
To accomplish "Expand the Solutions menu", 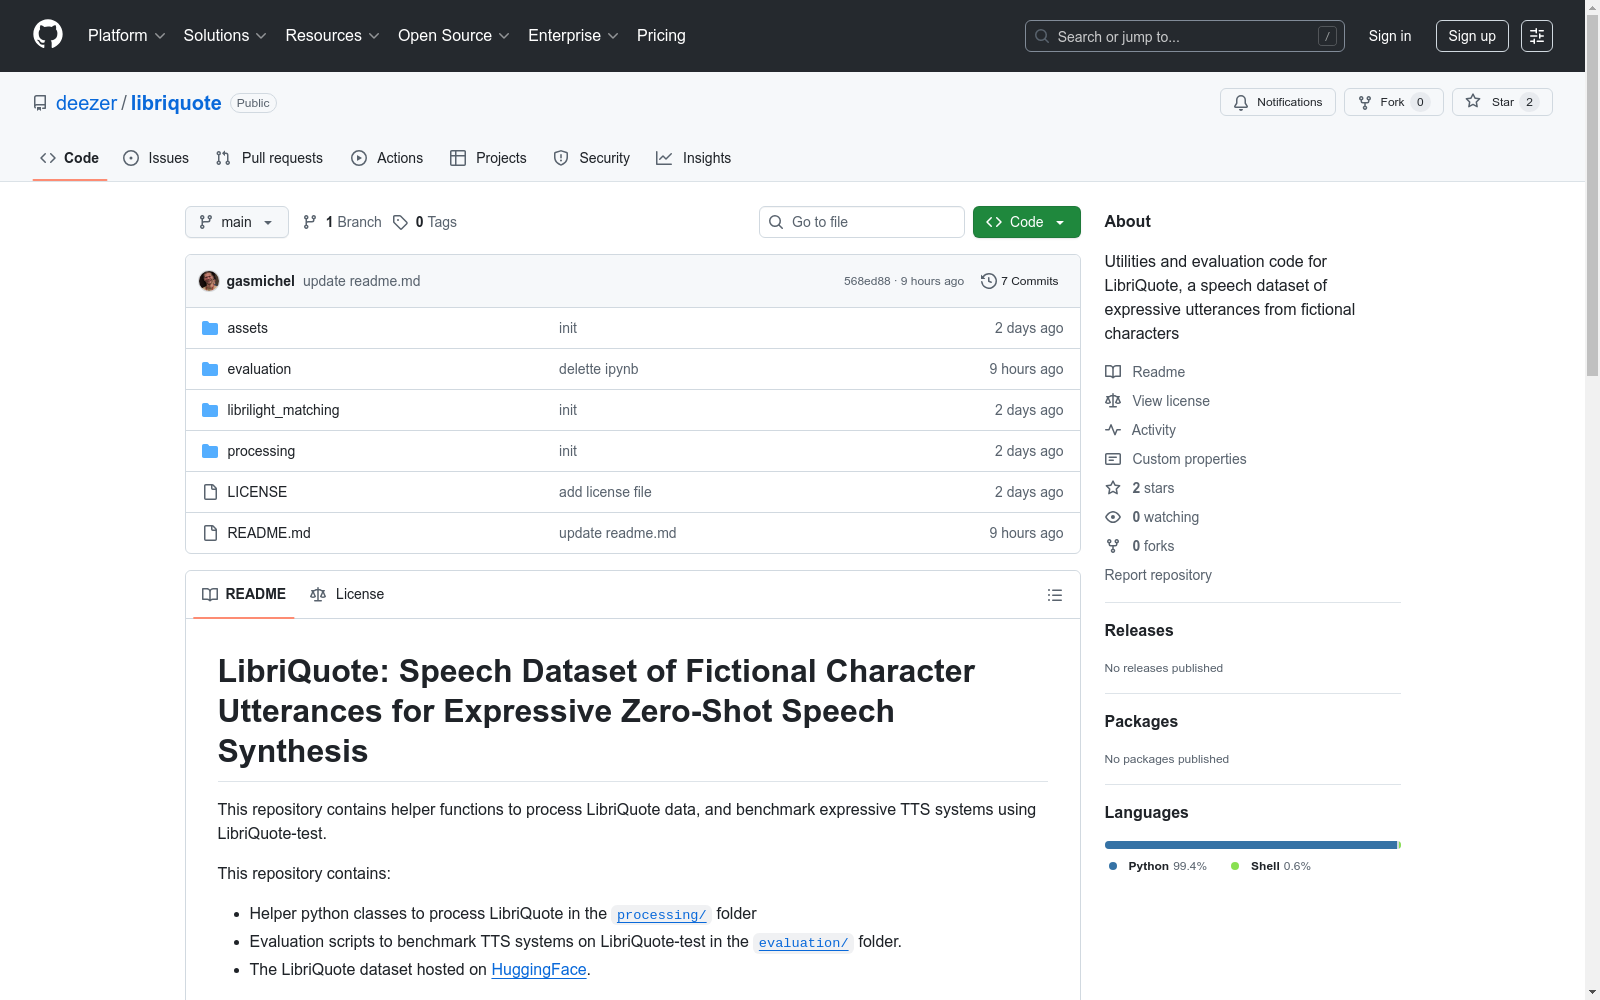I will point(225,35).
